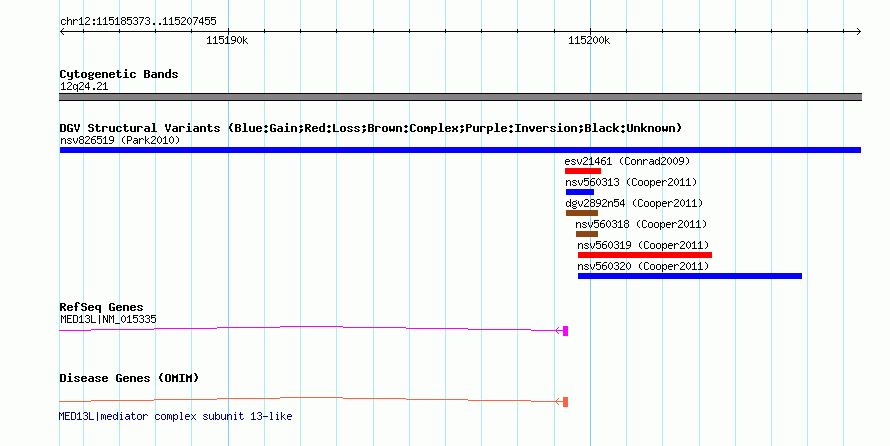Click the nsv560318 brown variant bar
Viewport: 890px width, 446px height.
click(x=587, y=234)
